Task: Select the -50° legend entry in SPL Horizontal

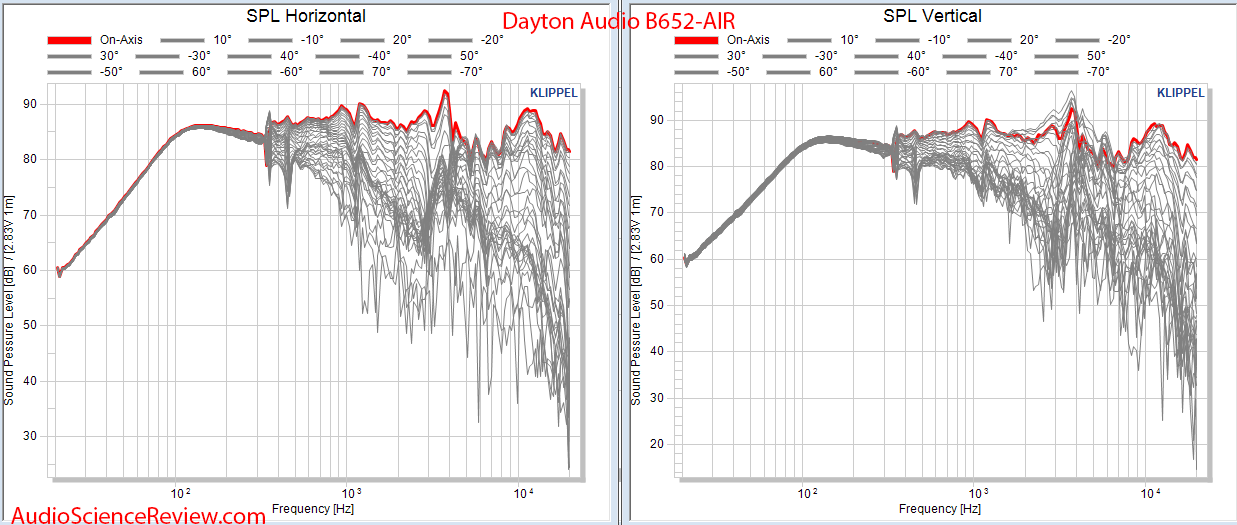Action: click(83, 72)
